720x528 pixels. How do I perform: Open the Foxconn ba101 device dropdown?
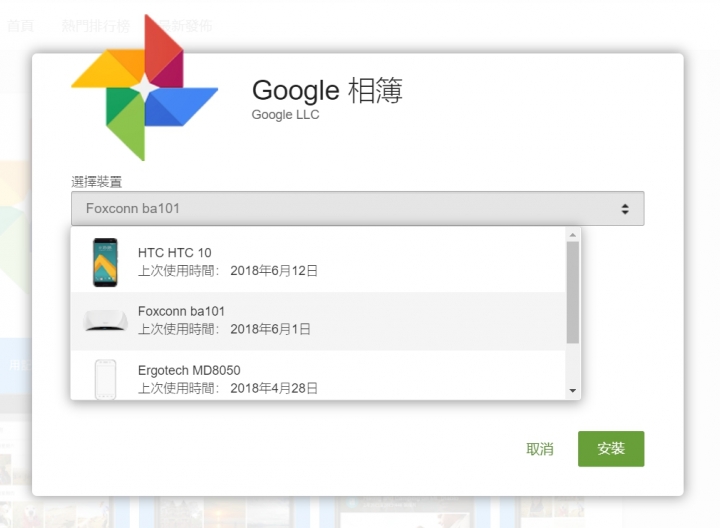click(x=358, y=208)
